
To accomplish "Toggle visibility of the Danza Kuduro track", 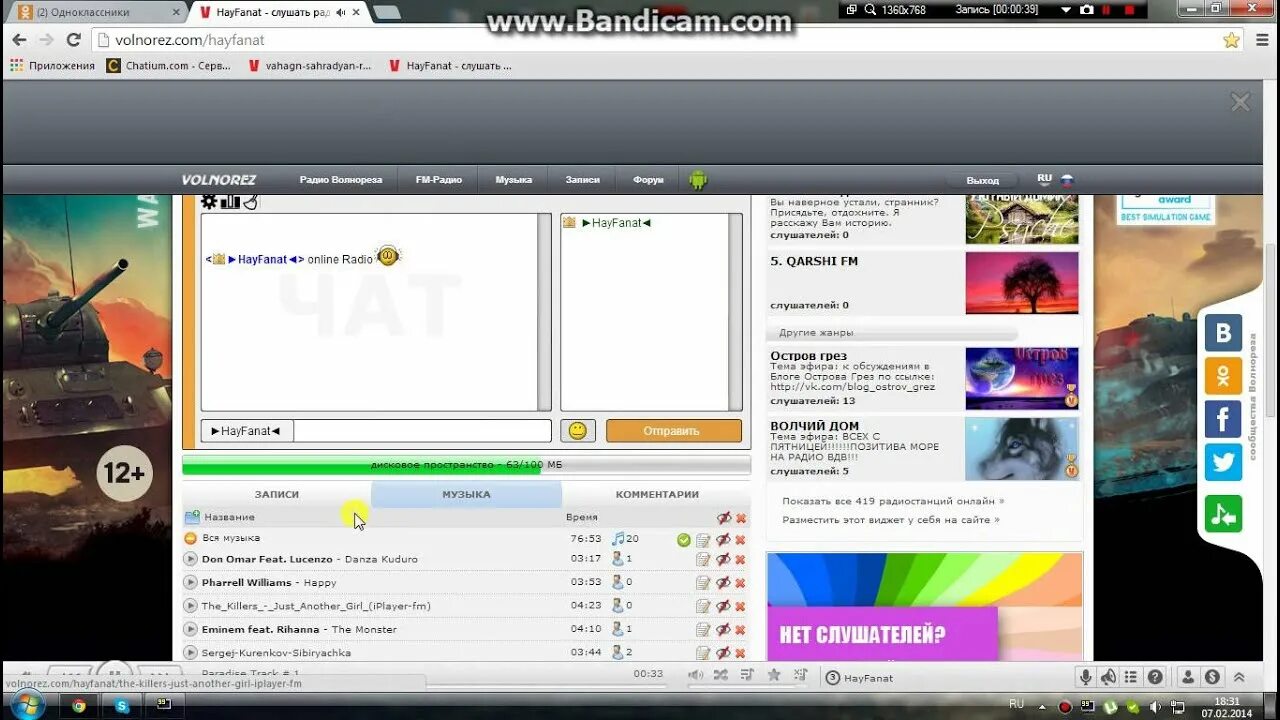I will [x=723, y=560].
